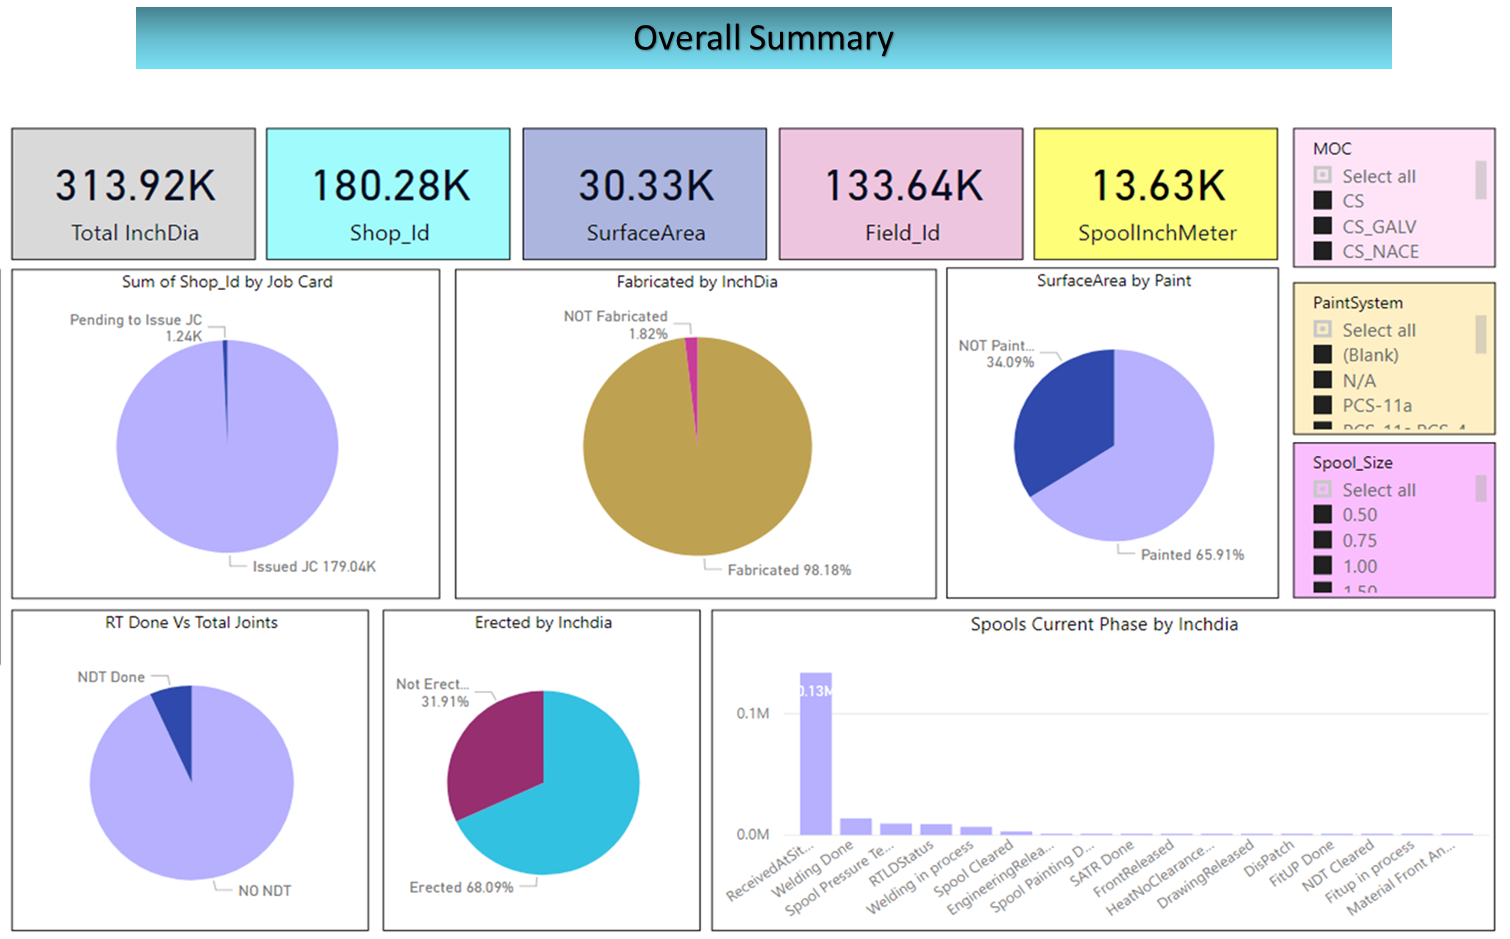Select the Total InchDia card
This screenshot has width=1510, height=939.
[134, 194]
